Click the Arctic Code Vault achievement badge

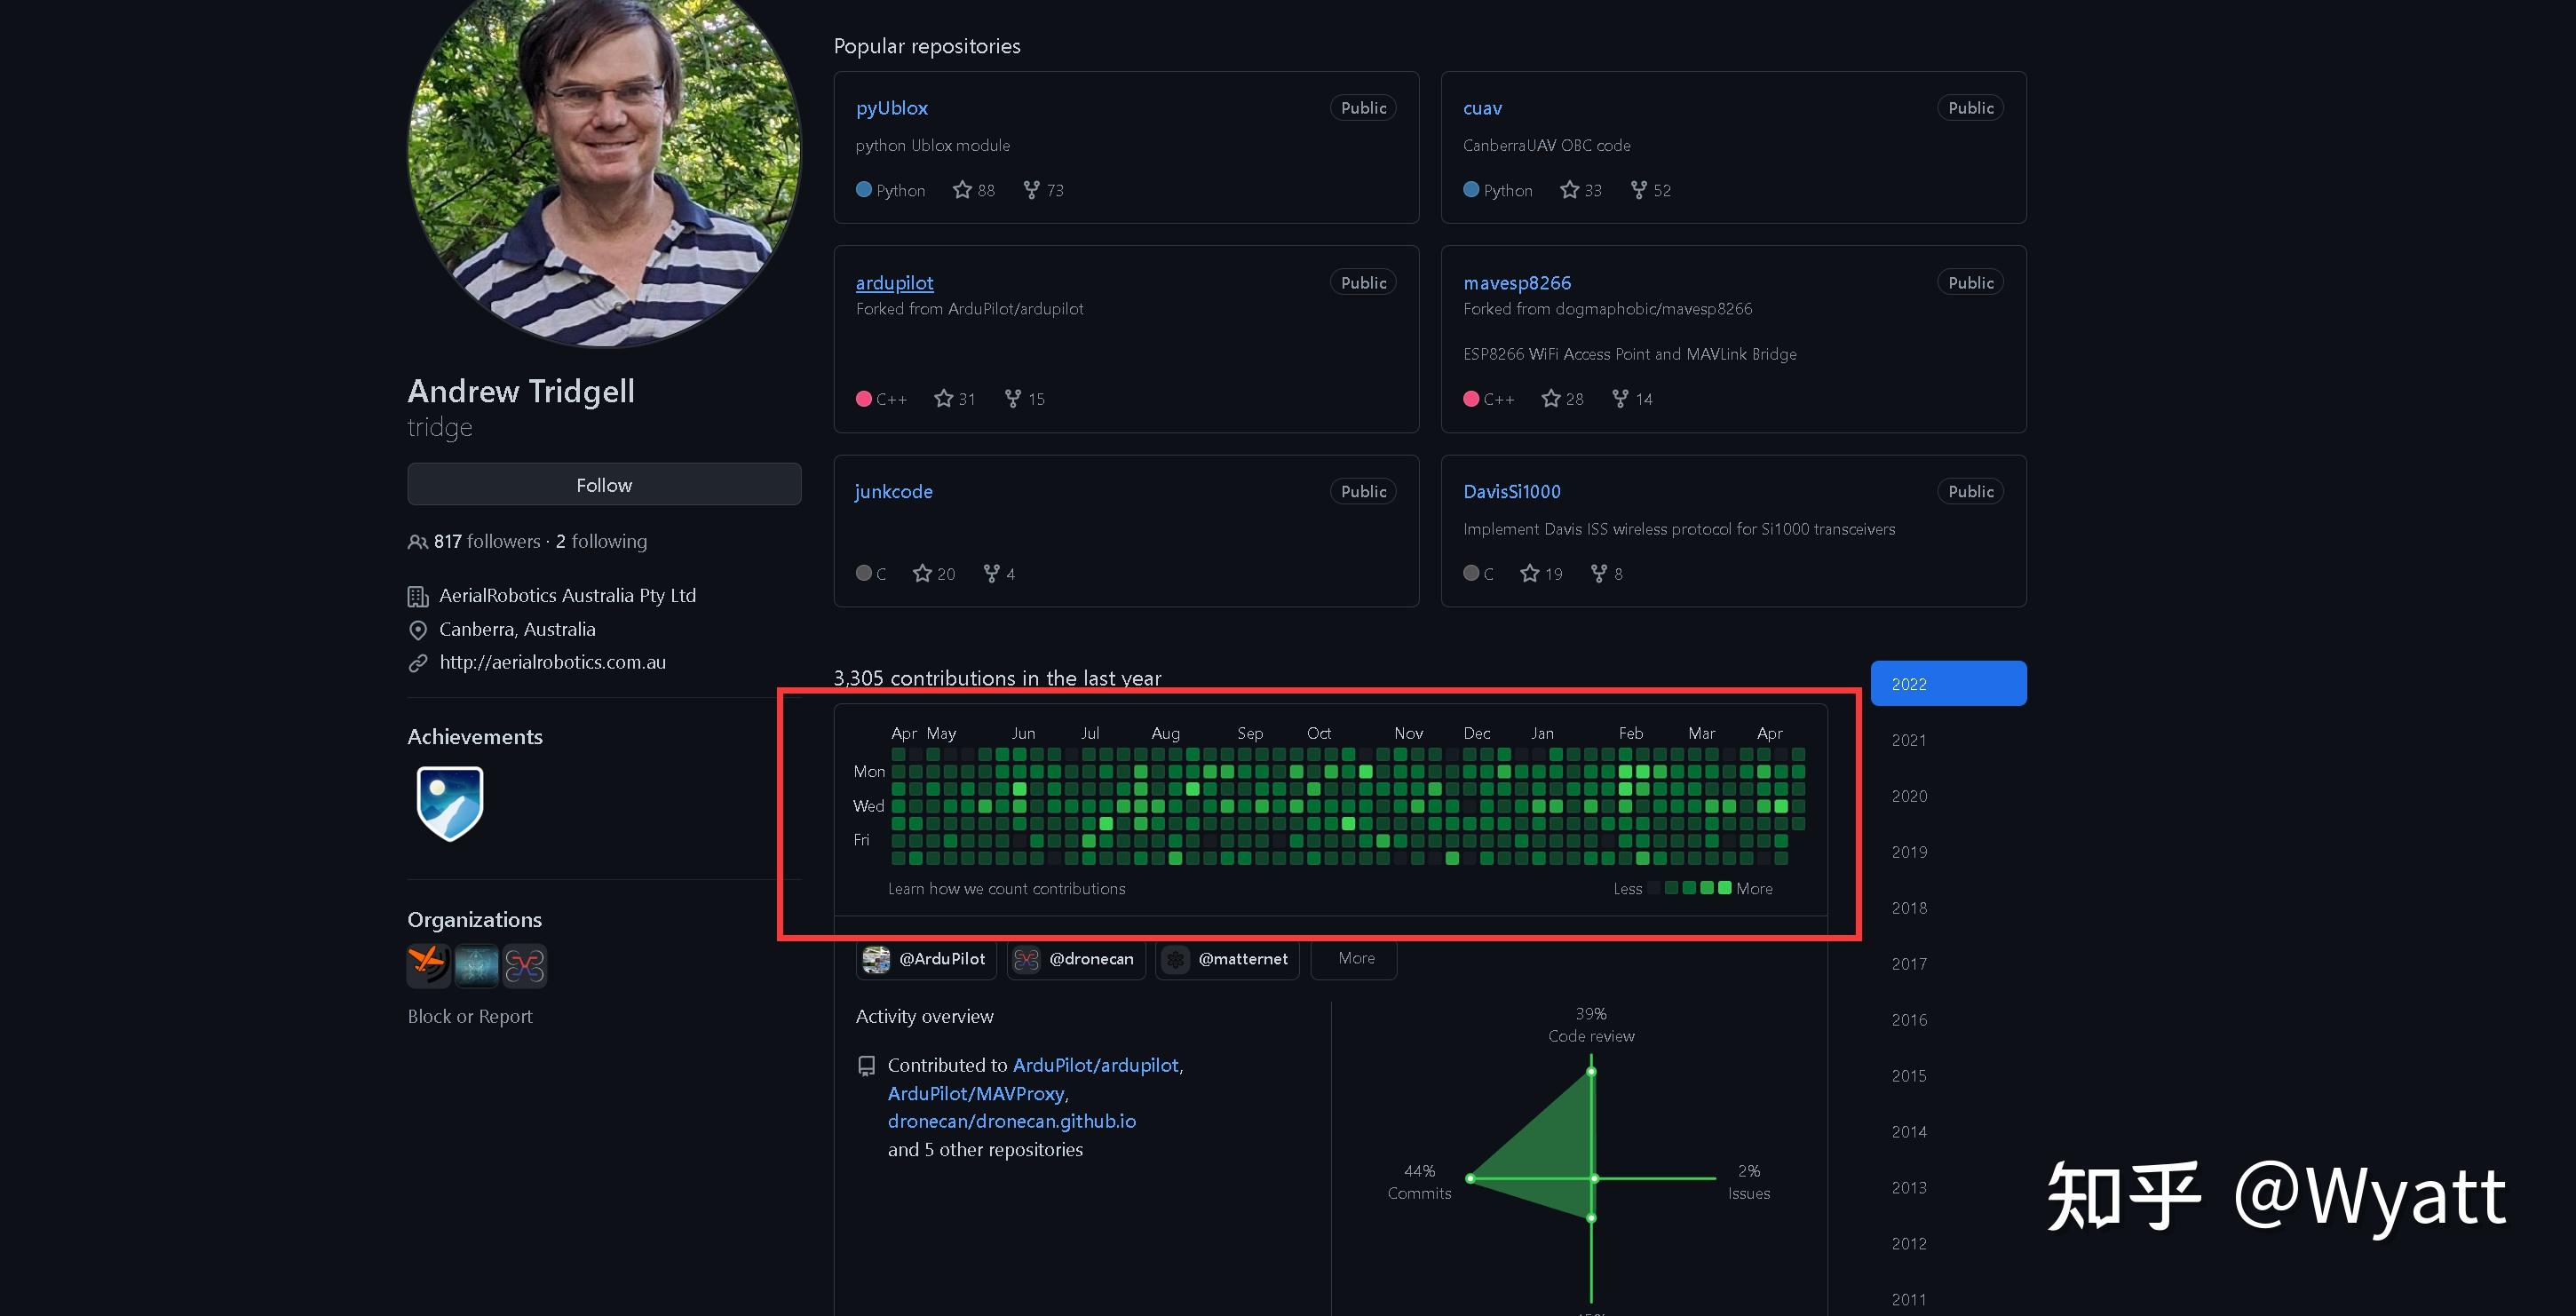[450, 802]
